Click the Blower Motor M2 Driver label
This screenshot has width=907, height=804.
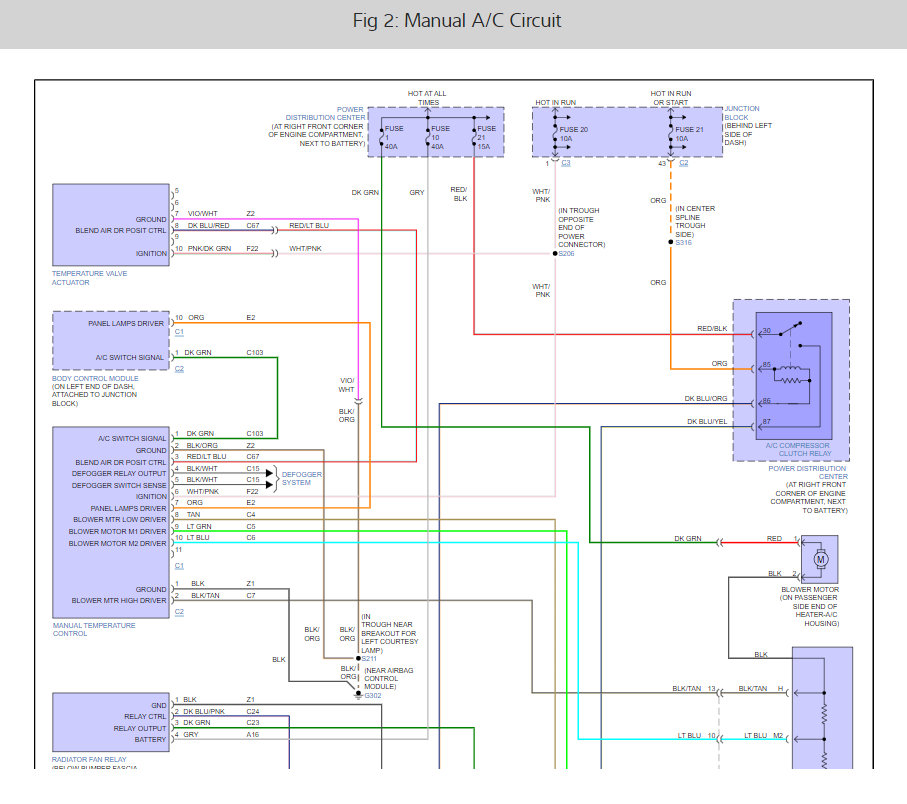117,543
